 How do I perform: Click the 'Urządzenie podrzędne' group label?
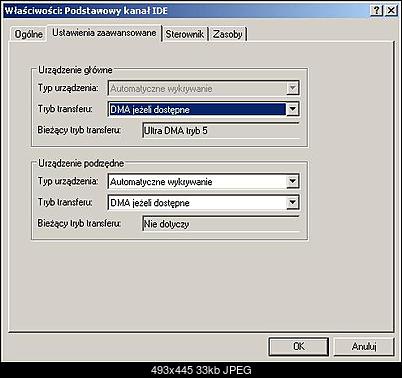81,163
